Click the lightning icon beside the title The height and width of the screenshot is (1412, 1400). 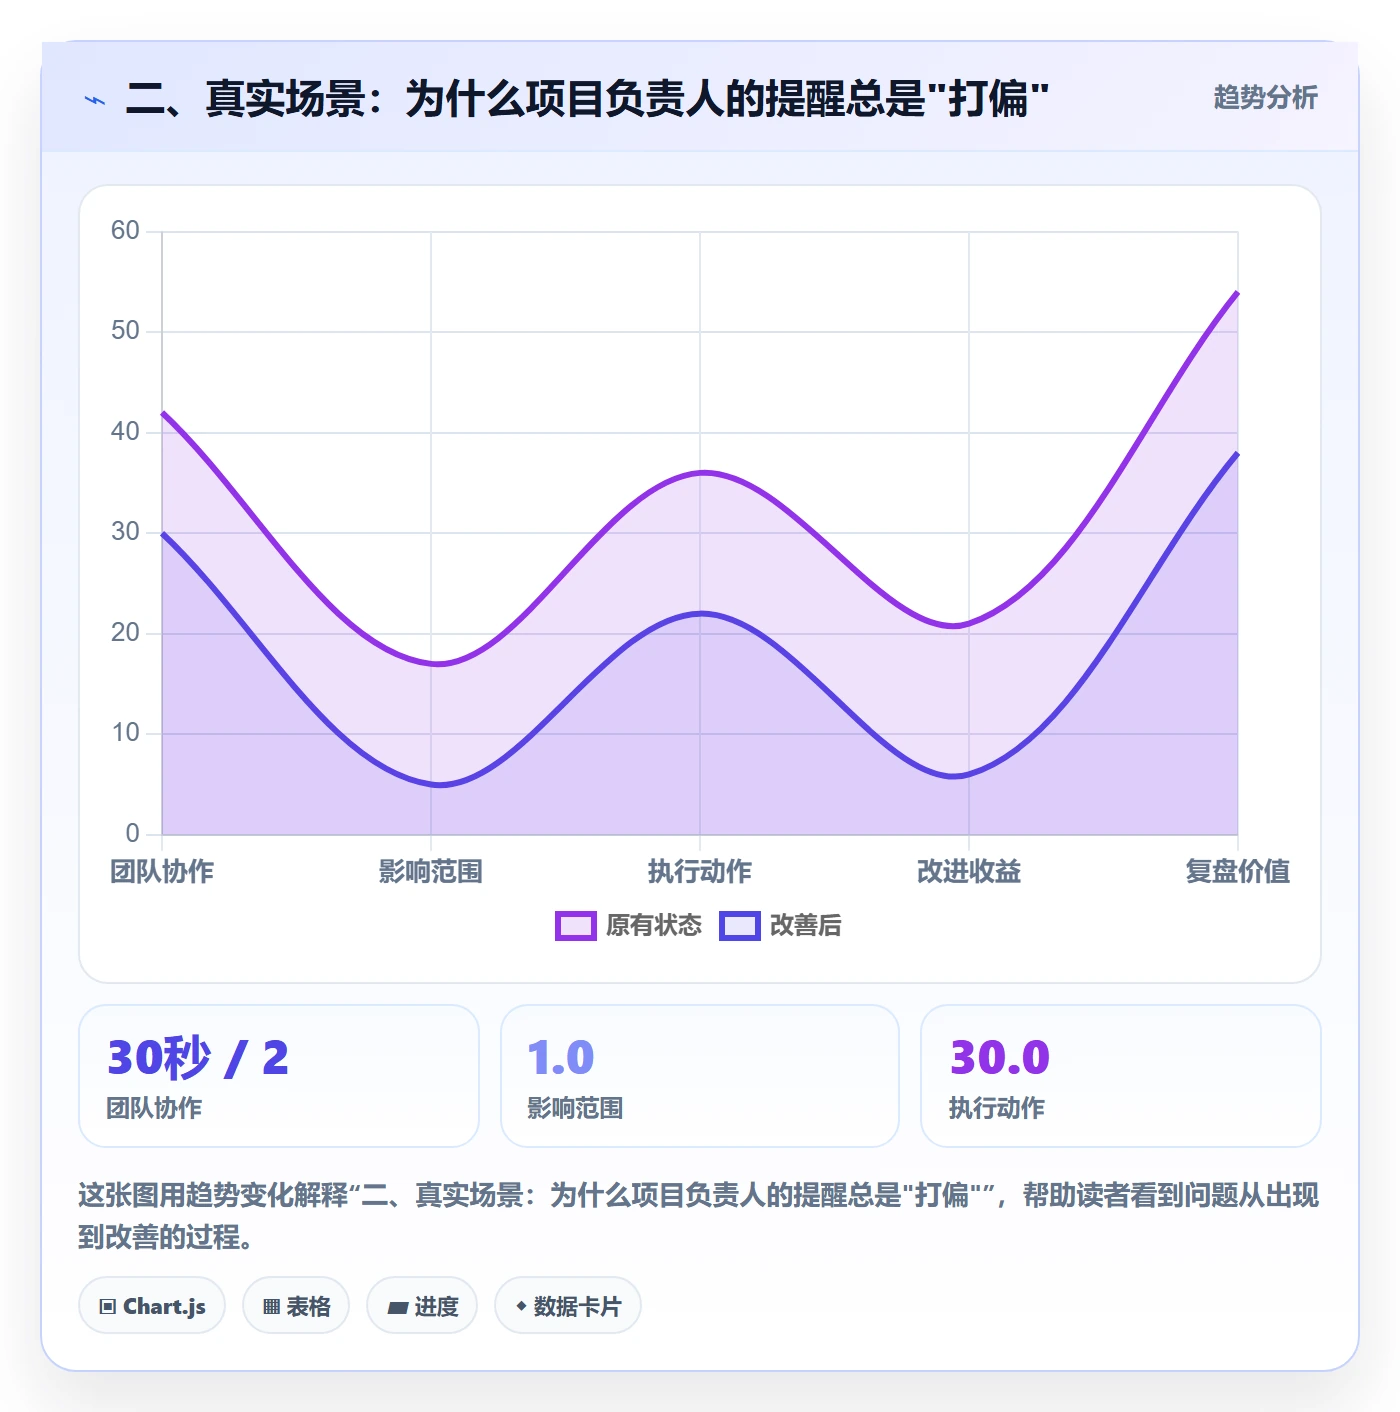95,100
